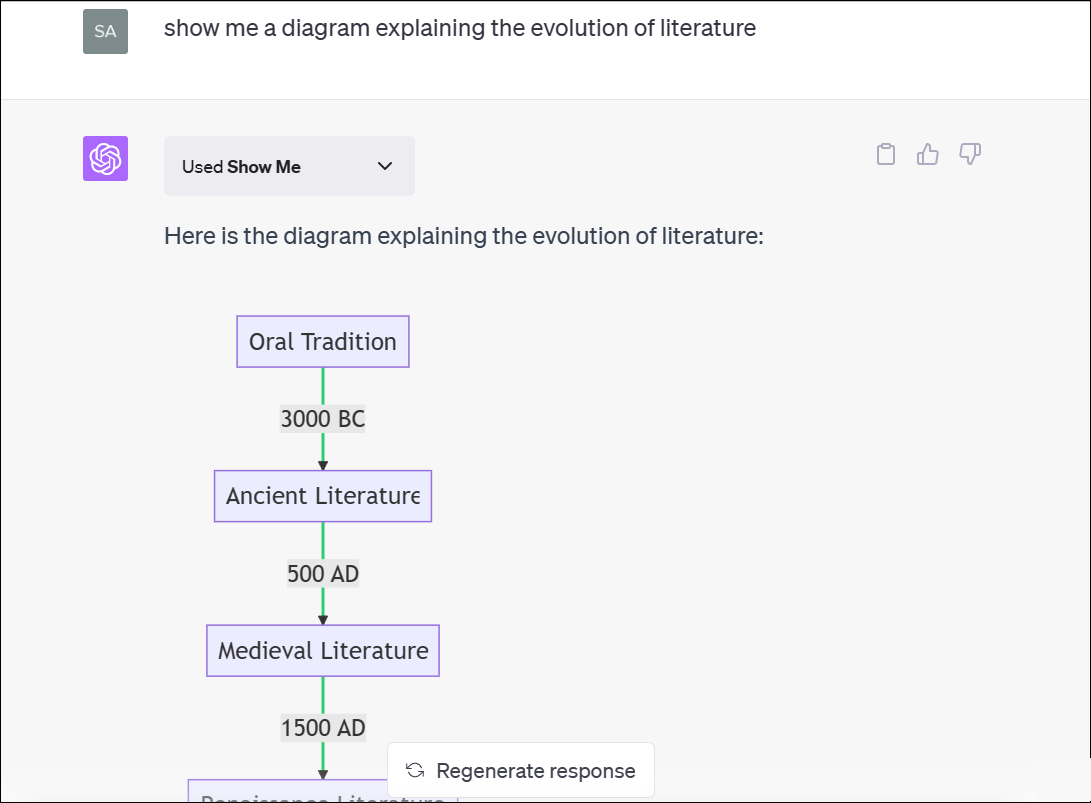The width and height of the screenshot is (1091, 803).
Task: Click the 500 AD edge label
Action: click(323, 574)
